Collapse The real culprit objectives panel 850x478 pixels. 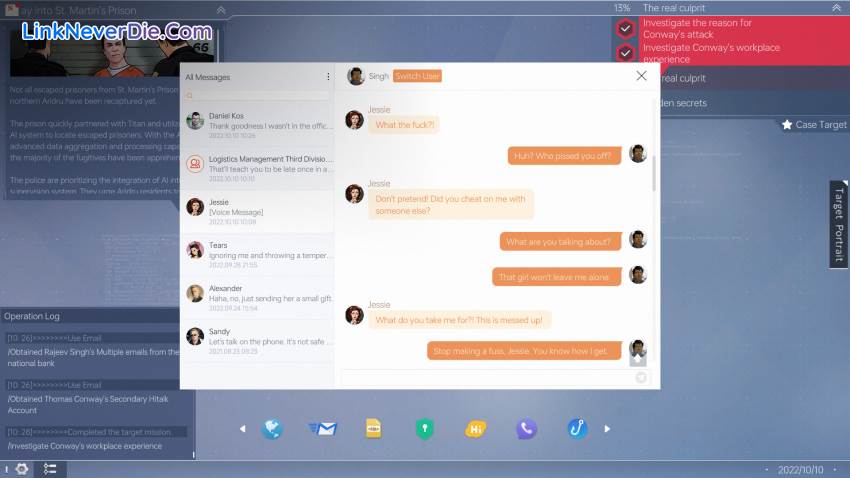836,8
